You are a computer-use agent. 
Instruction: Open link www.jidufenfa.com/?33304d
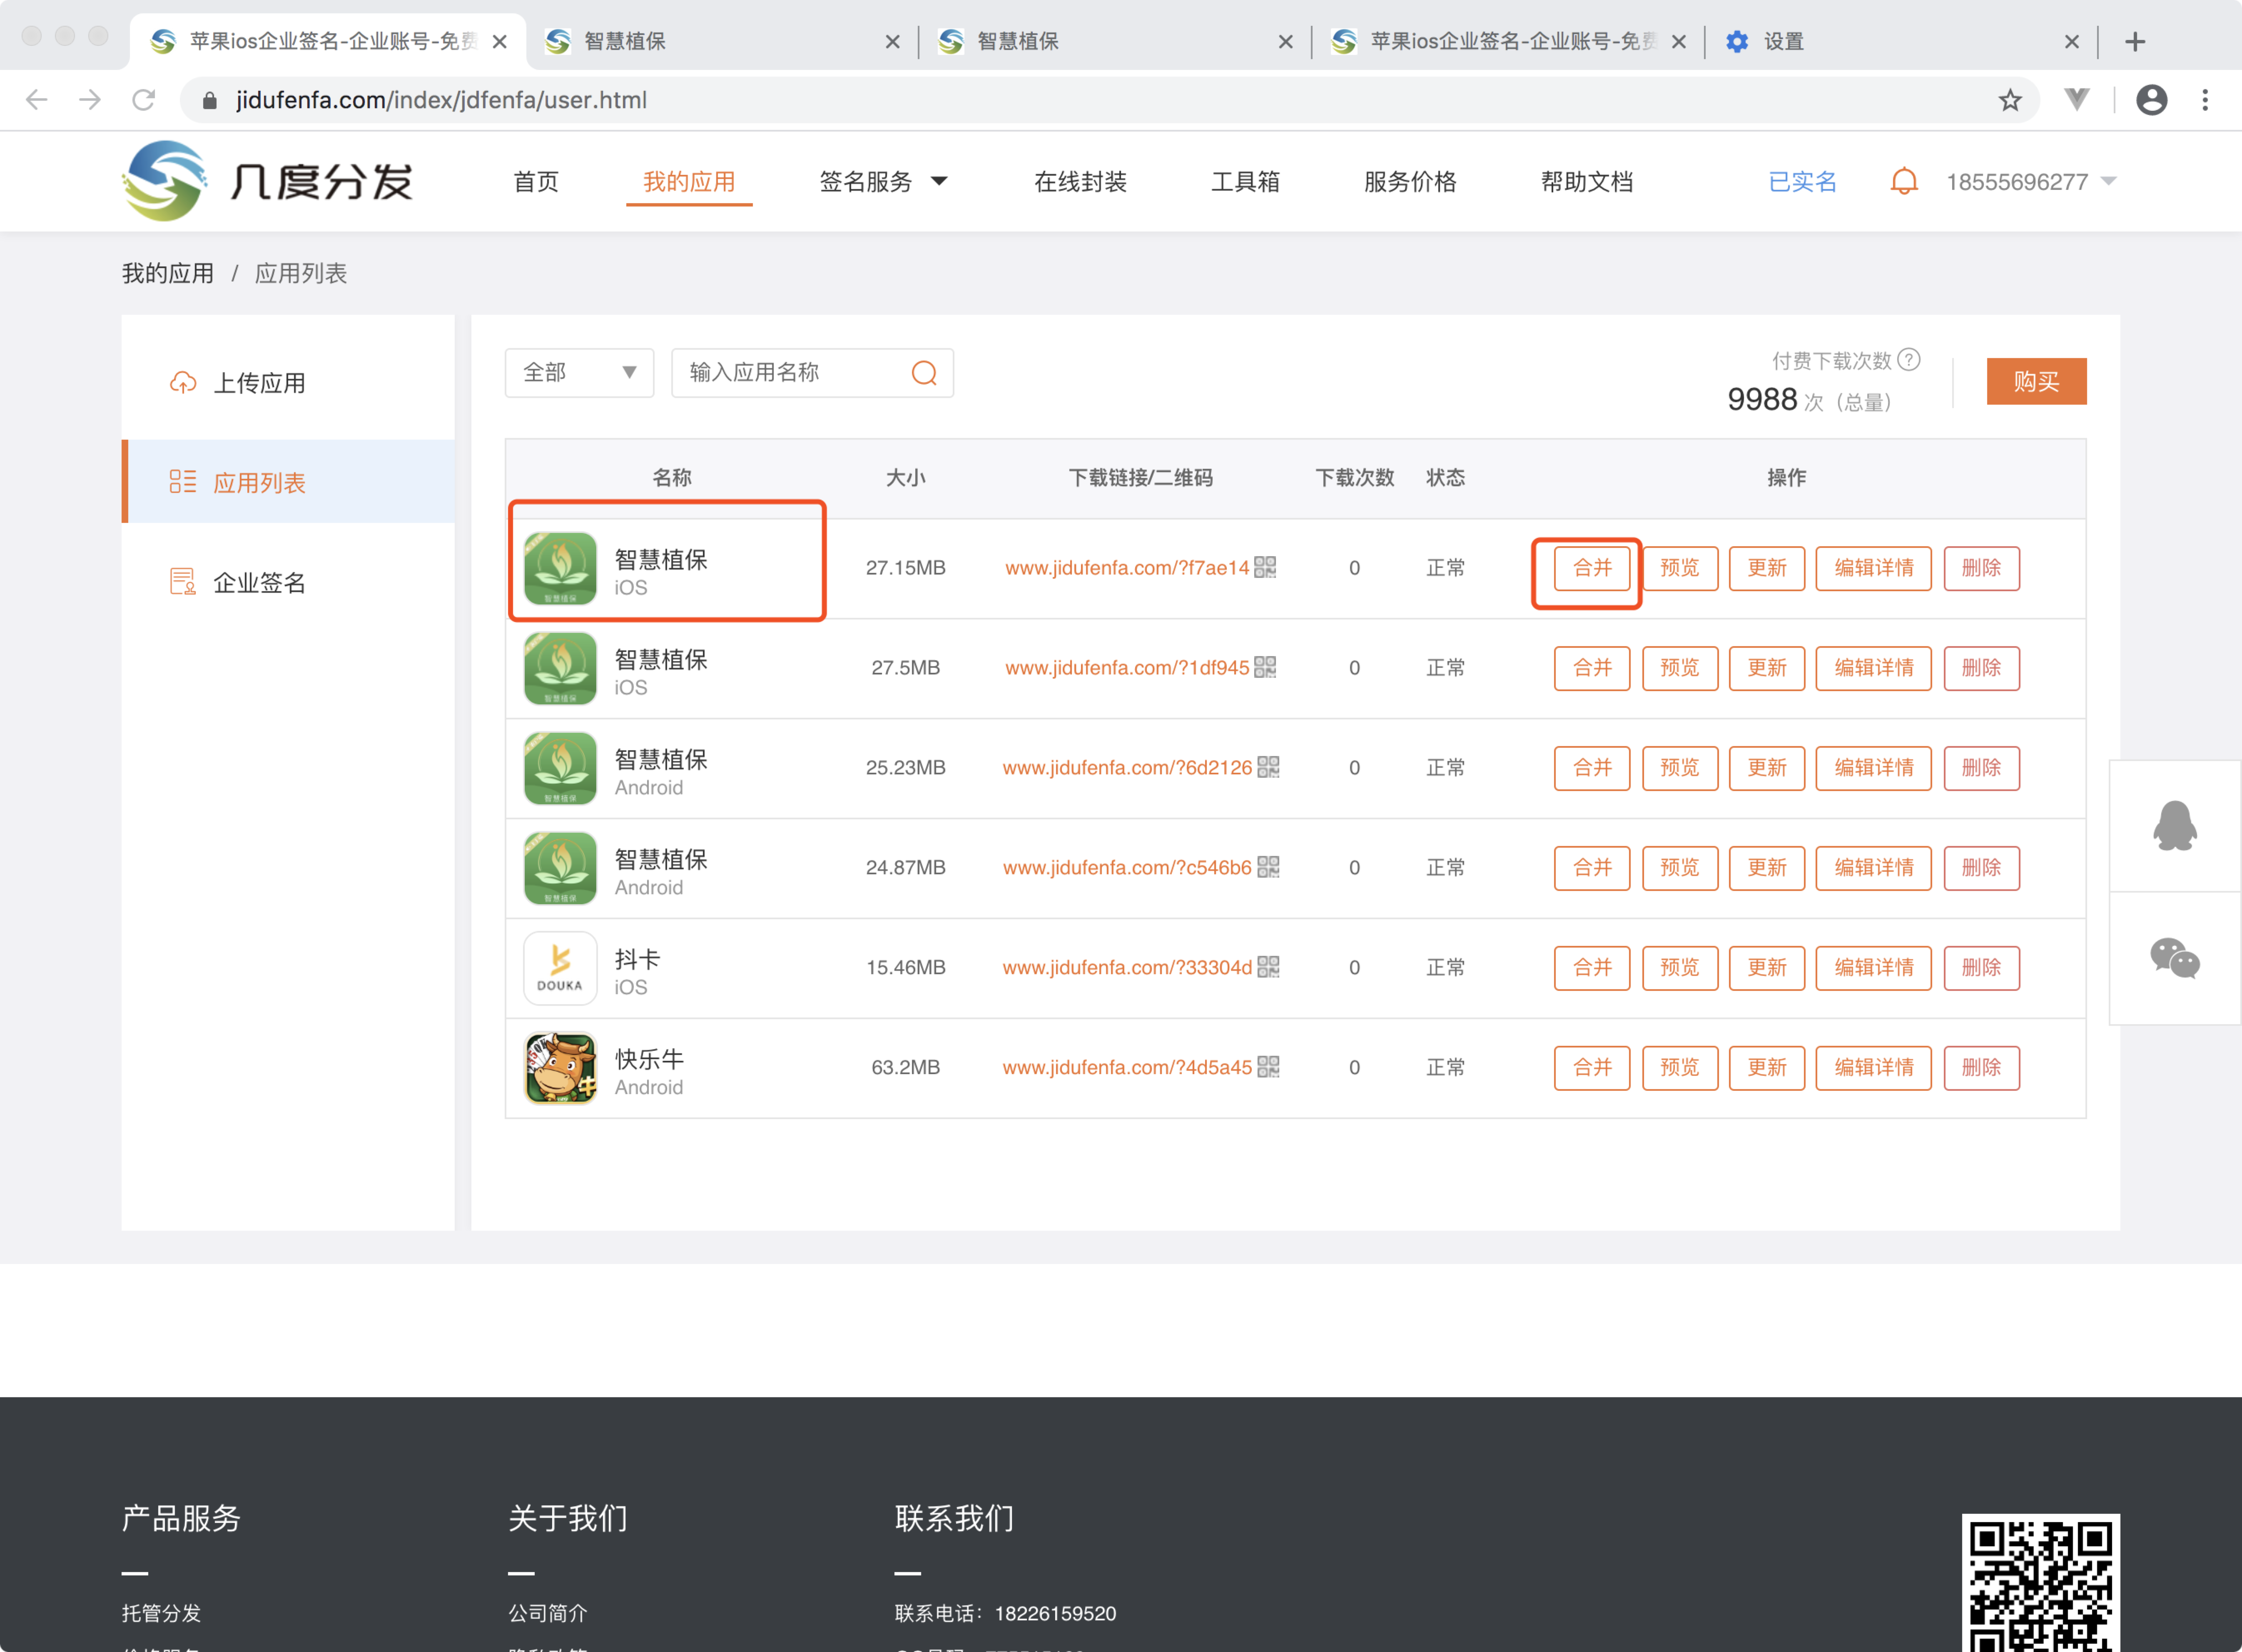tap(1127, 967)
